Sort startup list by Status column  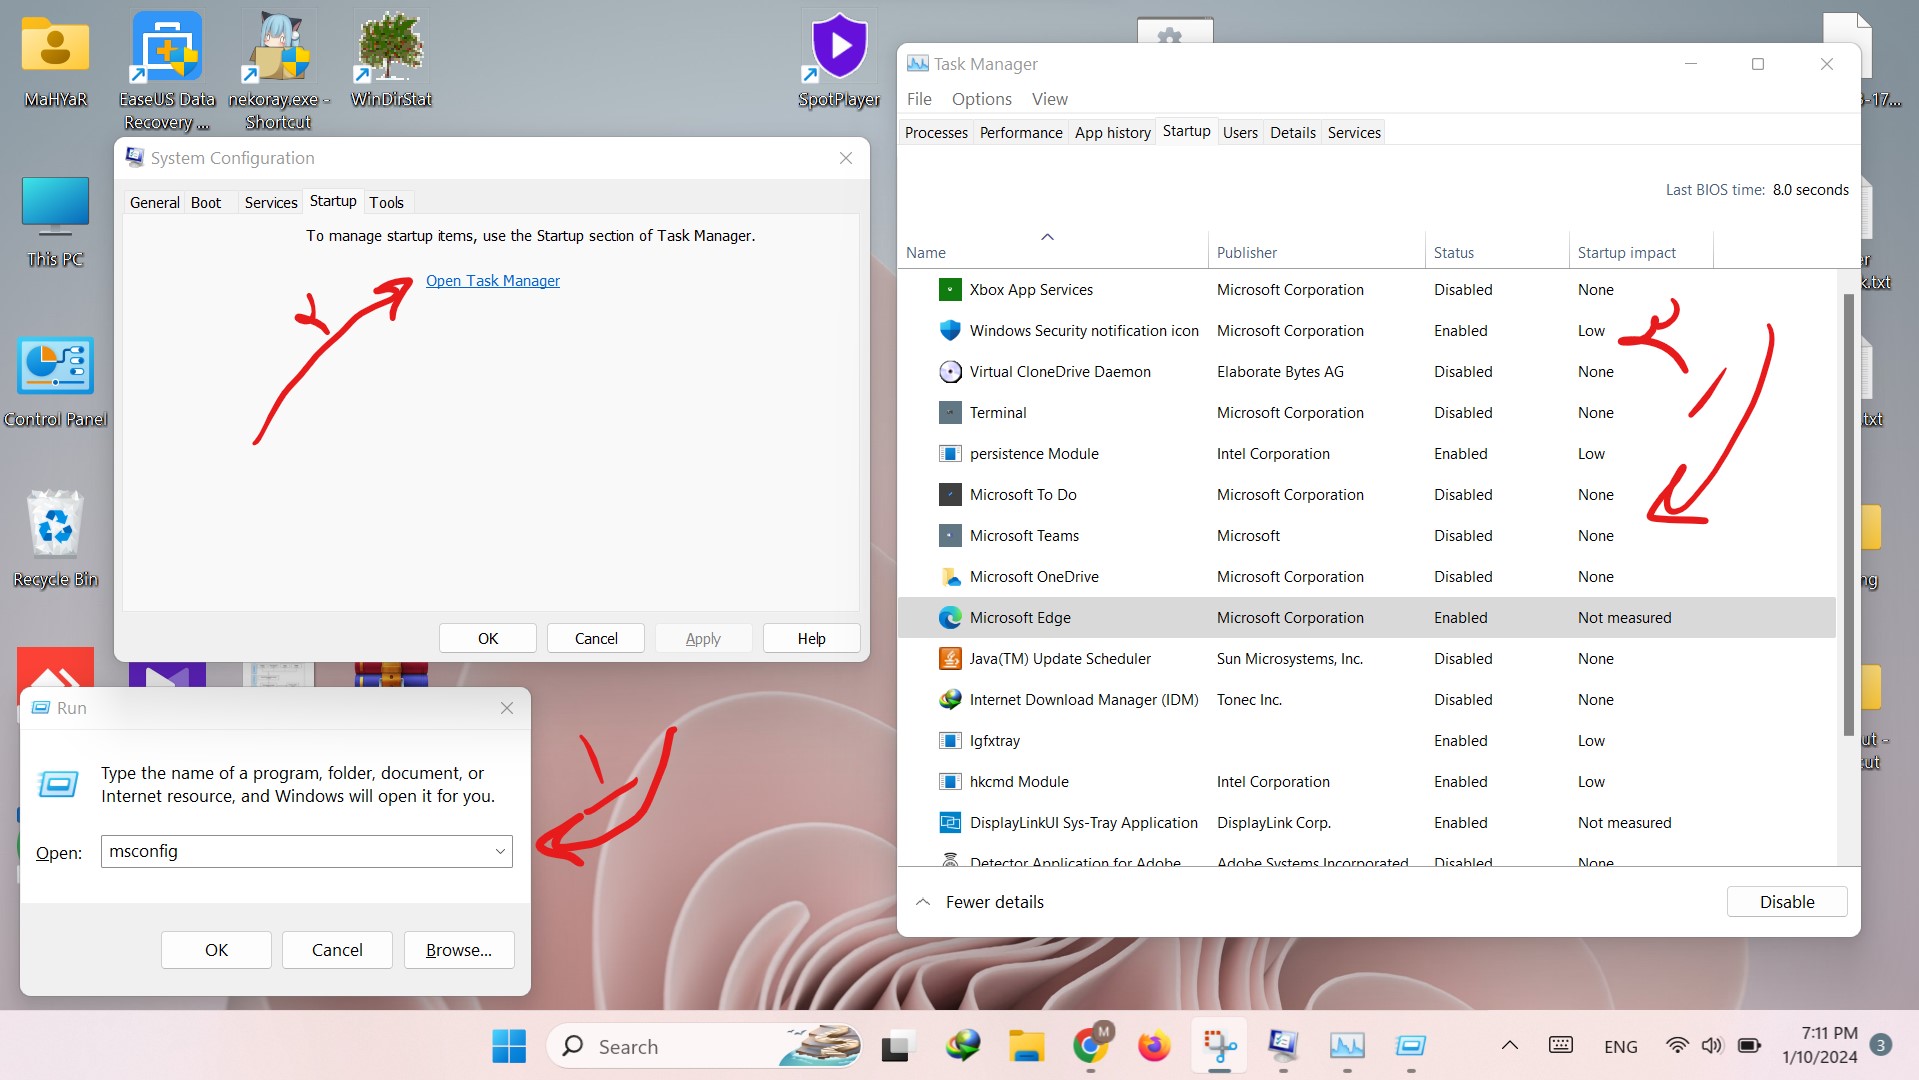(x=1496, y=252)
